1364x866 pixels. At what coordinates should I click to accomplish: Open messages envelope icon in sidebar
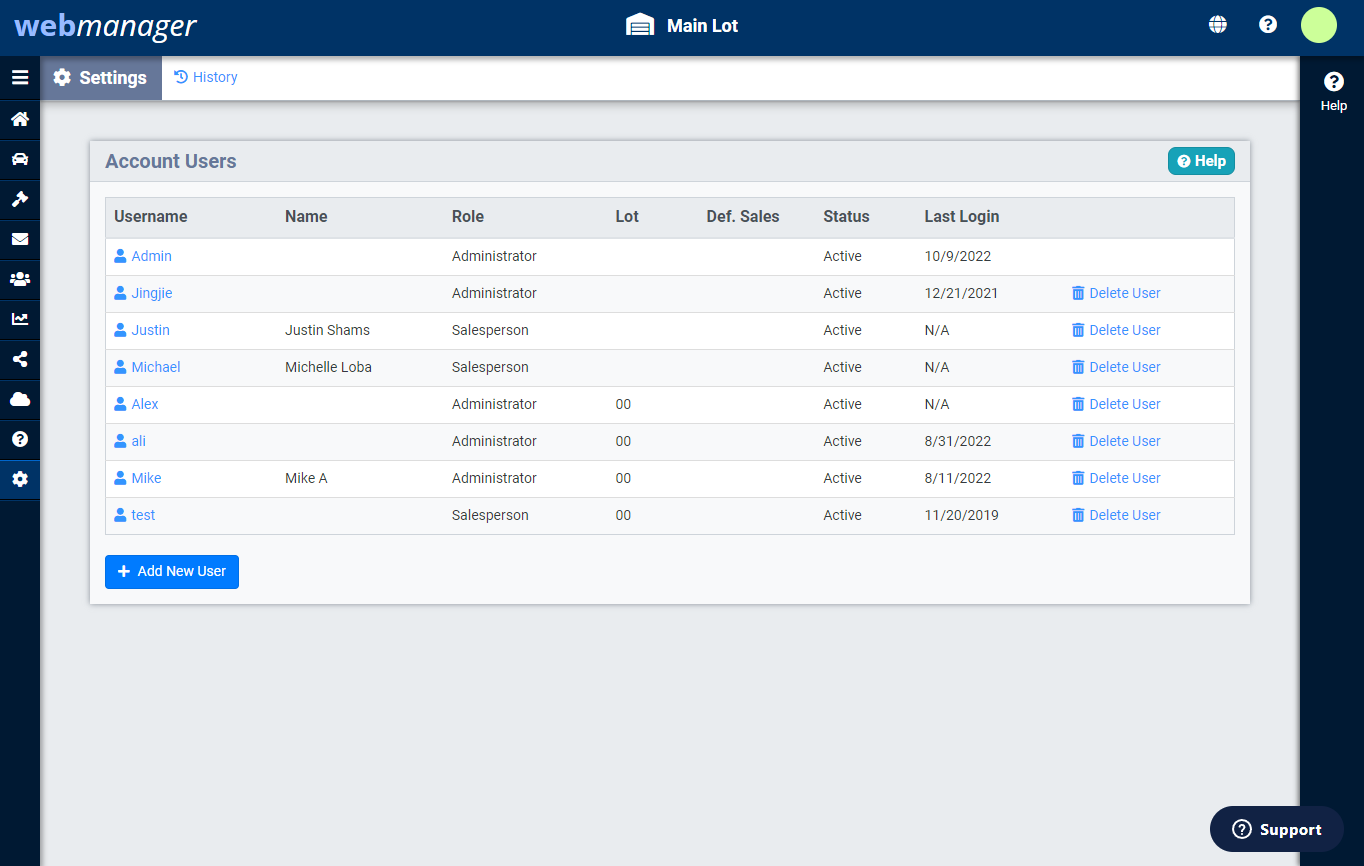pyautogui.click(x=20, y=240)
